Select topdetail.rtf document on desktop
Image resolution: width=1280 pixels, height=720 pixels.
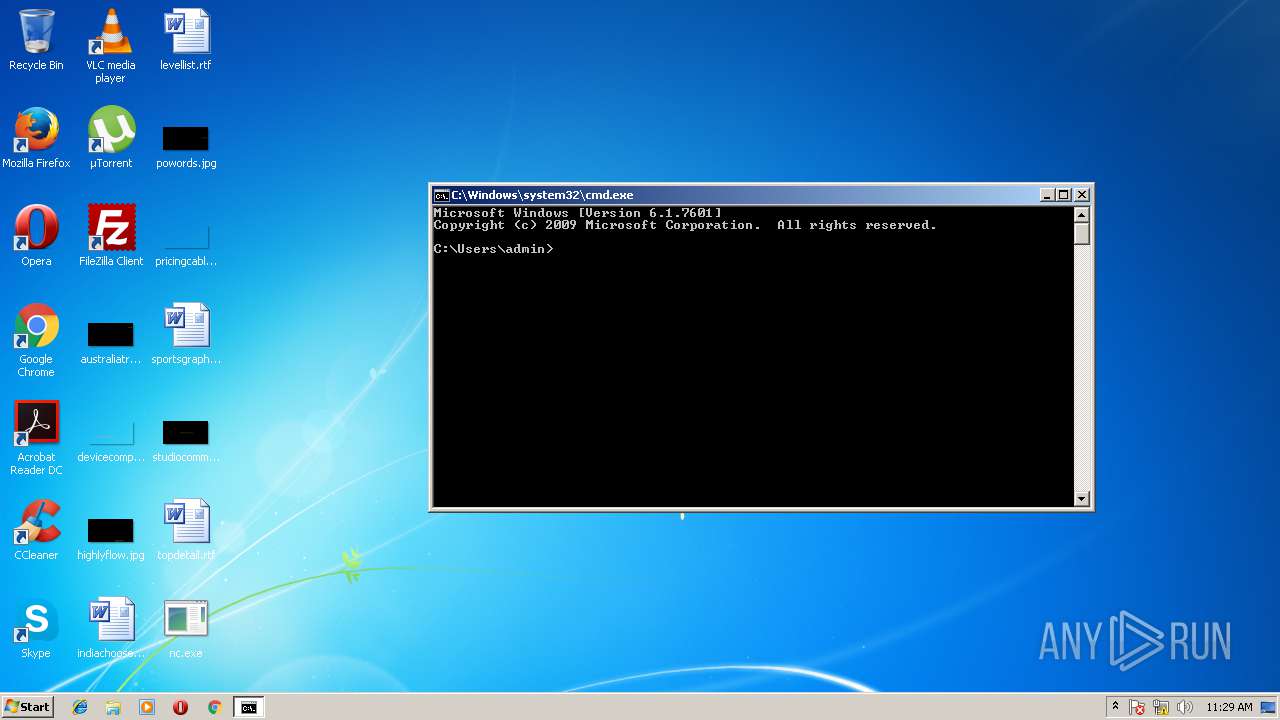(x=186, y=530)
